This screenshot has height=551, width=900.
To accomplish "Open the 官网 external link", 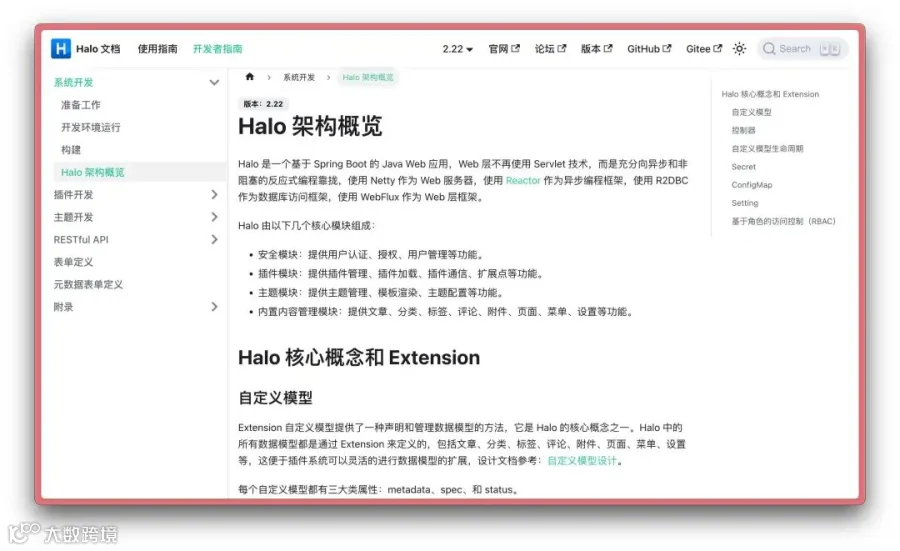I will tap(504, 49).
